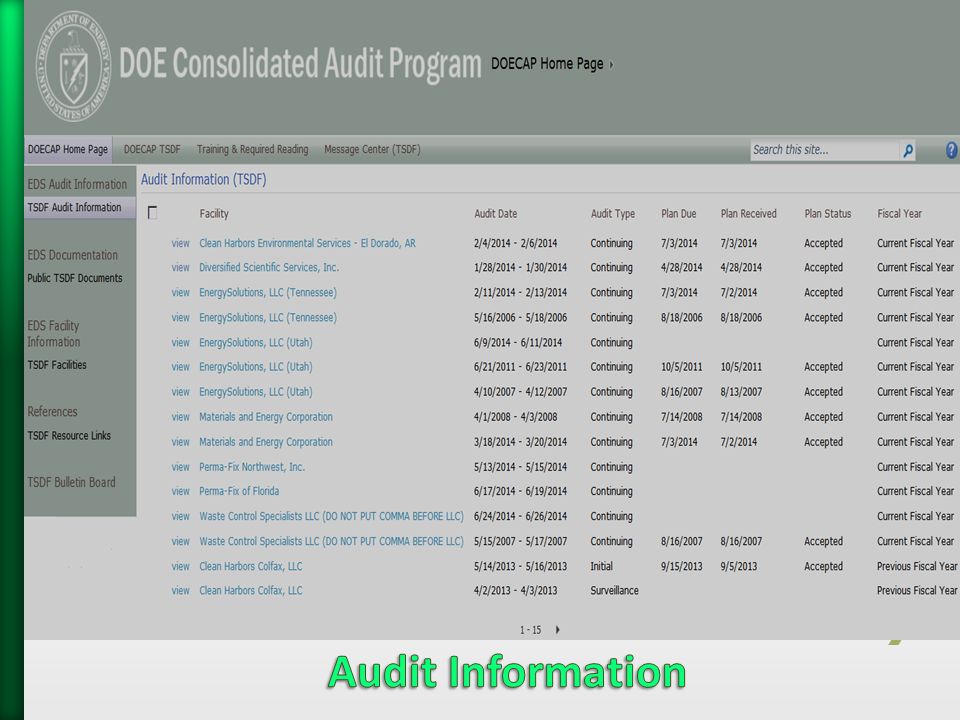Open EnergySolutions, LLC (Utah) audited 4/10/2007
This screenshot has width=960, height=720.
tap(255, 392)
